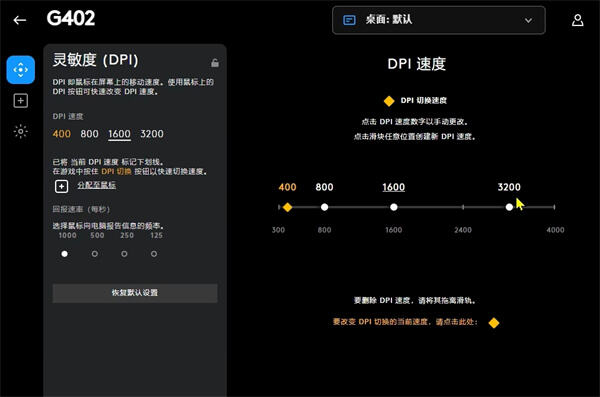
Task: Click the 400 yellow diamond slider handle
Action: click(287, 207)
